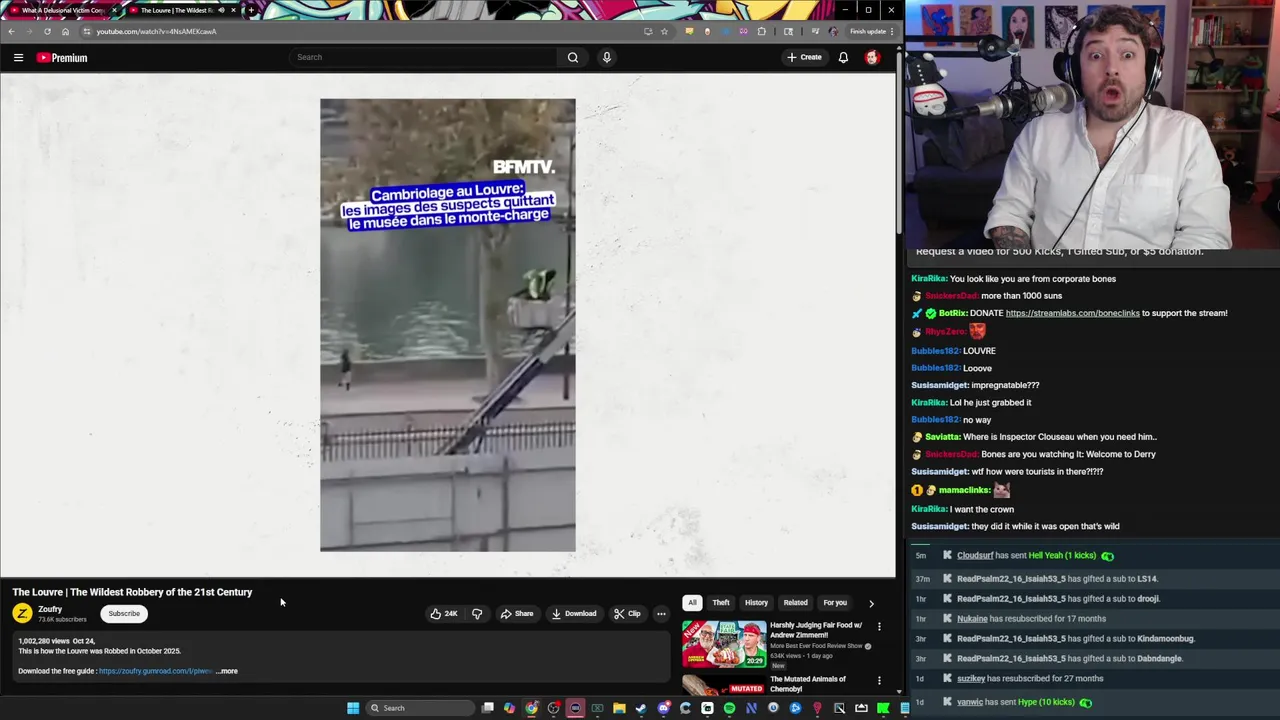Click the YouTube search magnifier button
The width and height of the screenshot is (1280, 720).
[573, 57]
